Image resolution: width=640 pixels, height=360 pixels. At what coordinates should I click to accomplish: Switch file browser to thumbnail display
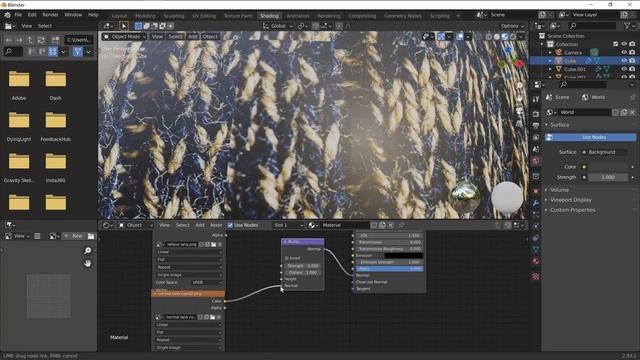pos(53,52)
